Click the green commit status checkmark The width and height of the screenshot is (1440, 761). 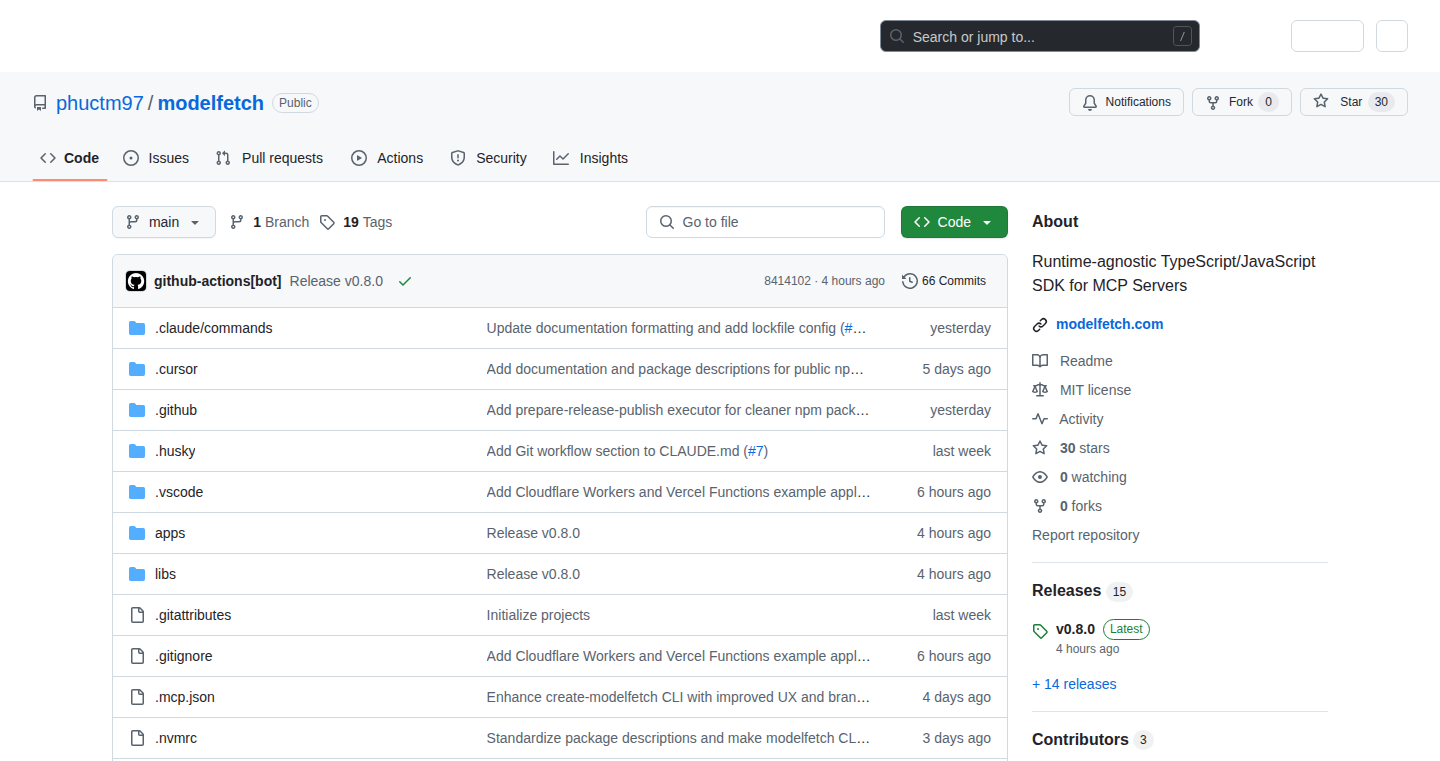tap(405, 281)
